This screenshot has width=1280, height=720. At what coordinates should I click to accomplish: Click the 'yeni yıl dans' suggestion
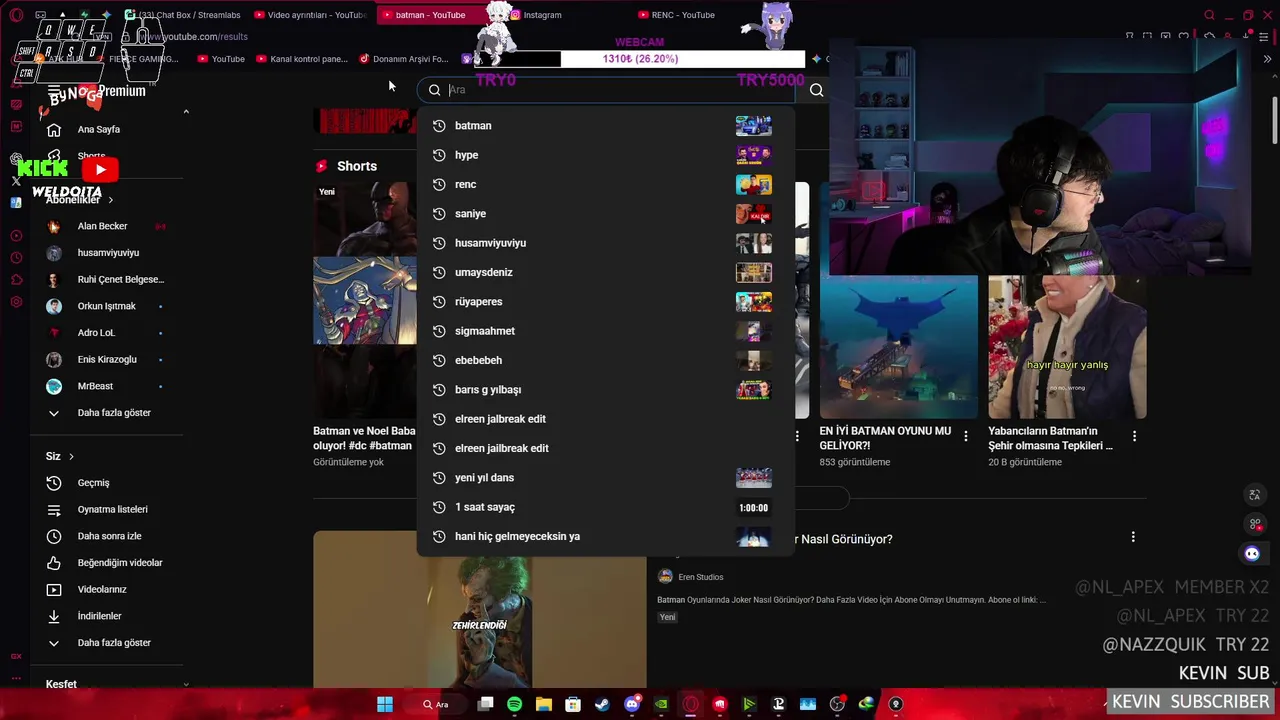click(x=606, y=478)
